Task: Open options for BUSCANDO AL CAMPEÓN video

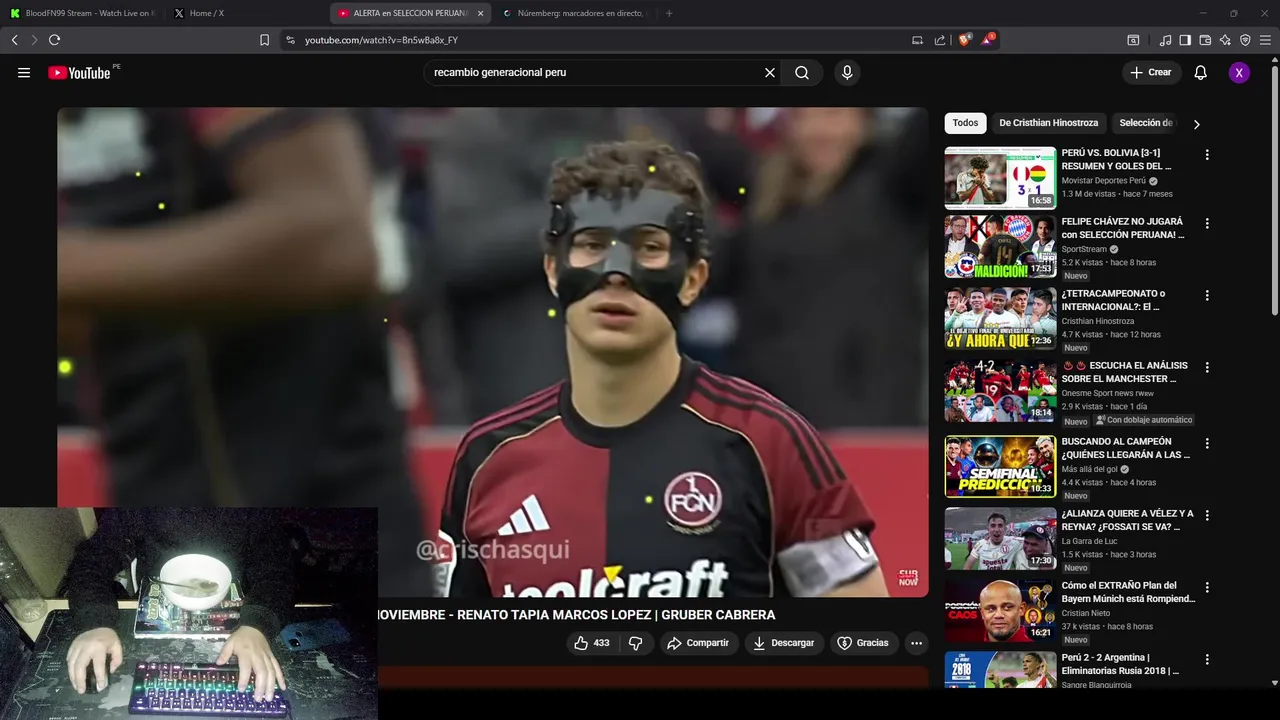Action: 1207,443
